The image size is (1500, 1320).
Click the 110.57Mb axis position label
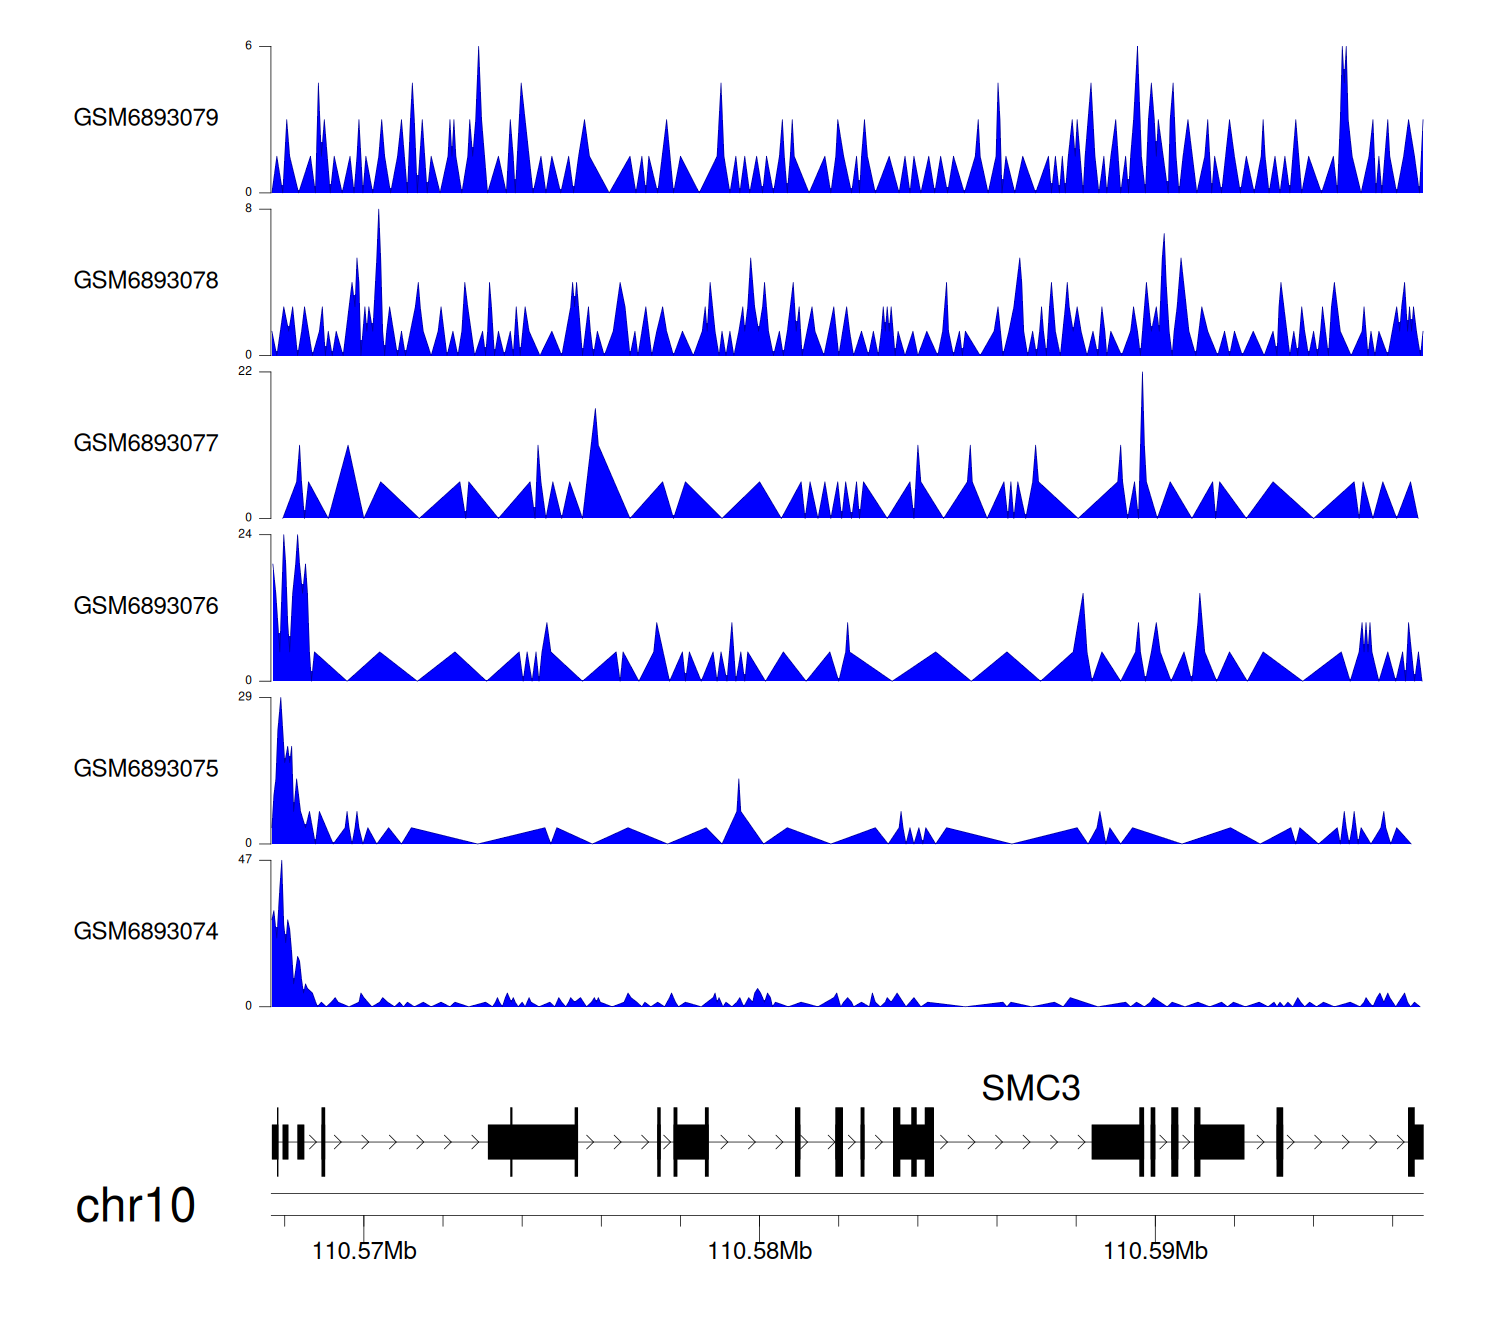[x=364, y=1251]
